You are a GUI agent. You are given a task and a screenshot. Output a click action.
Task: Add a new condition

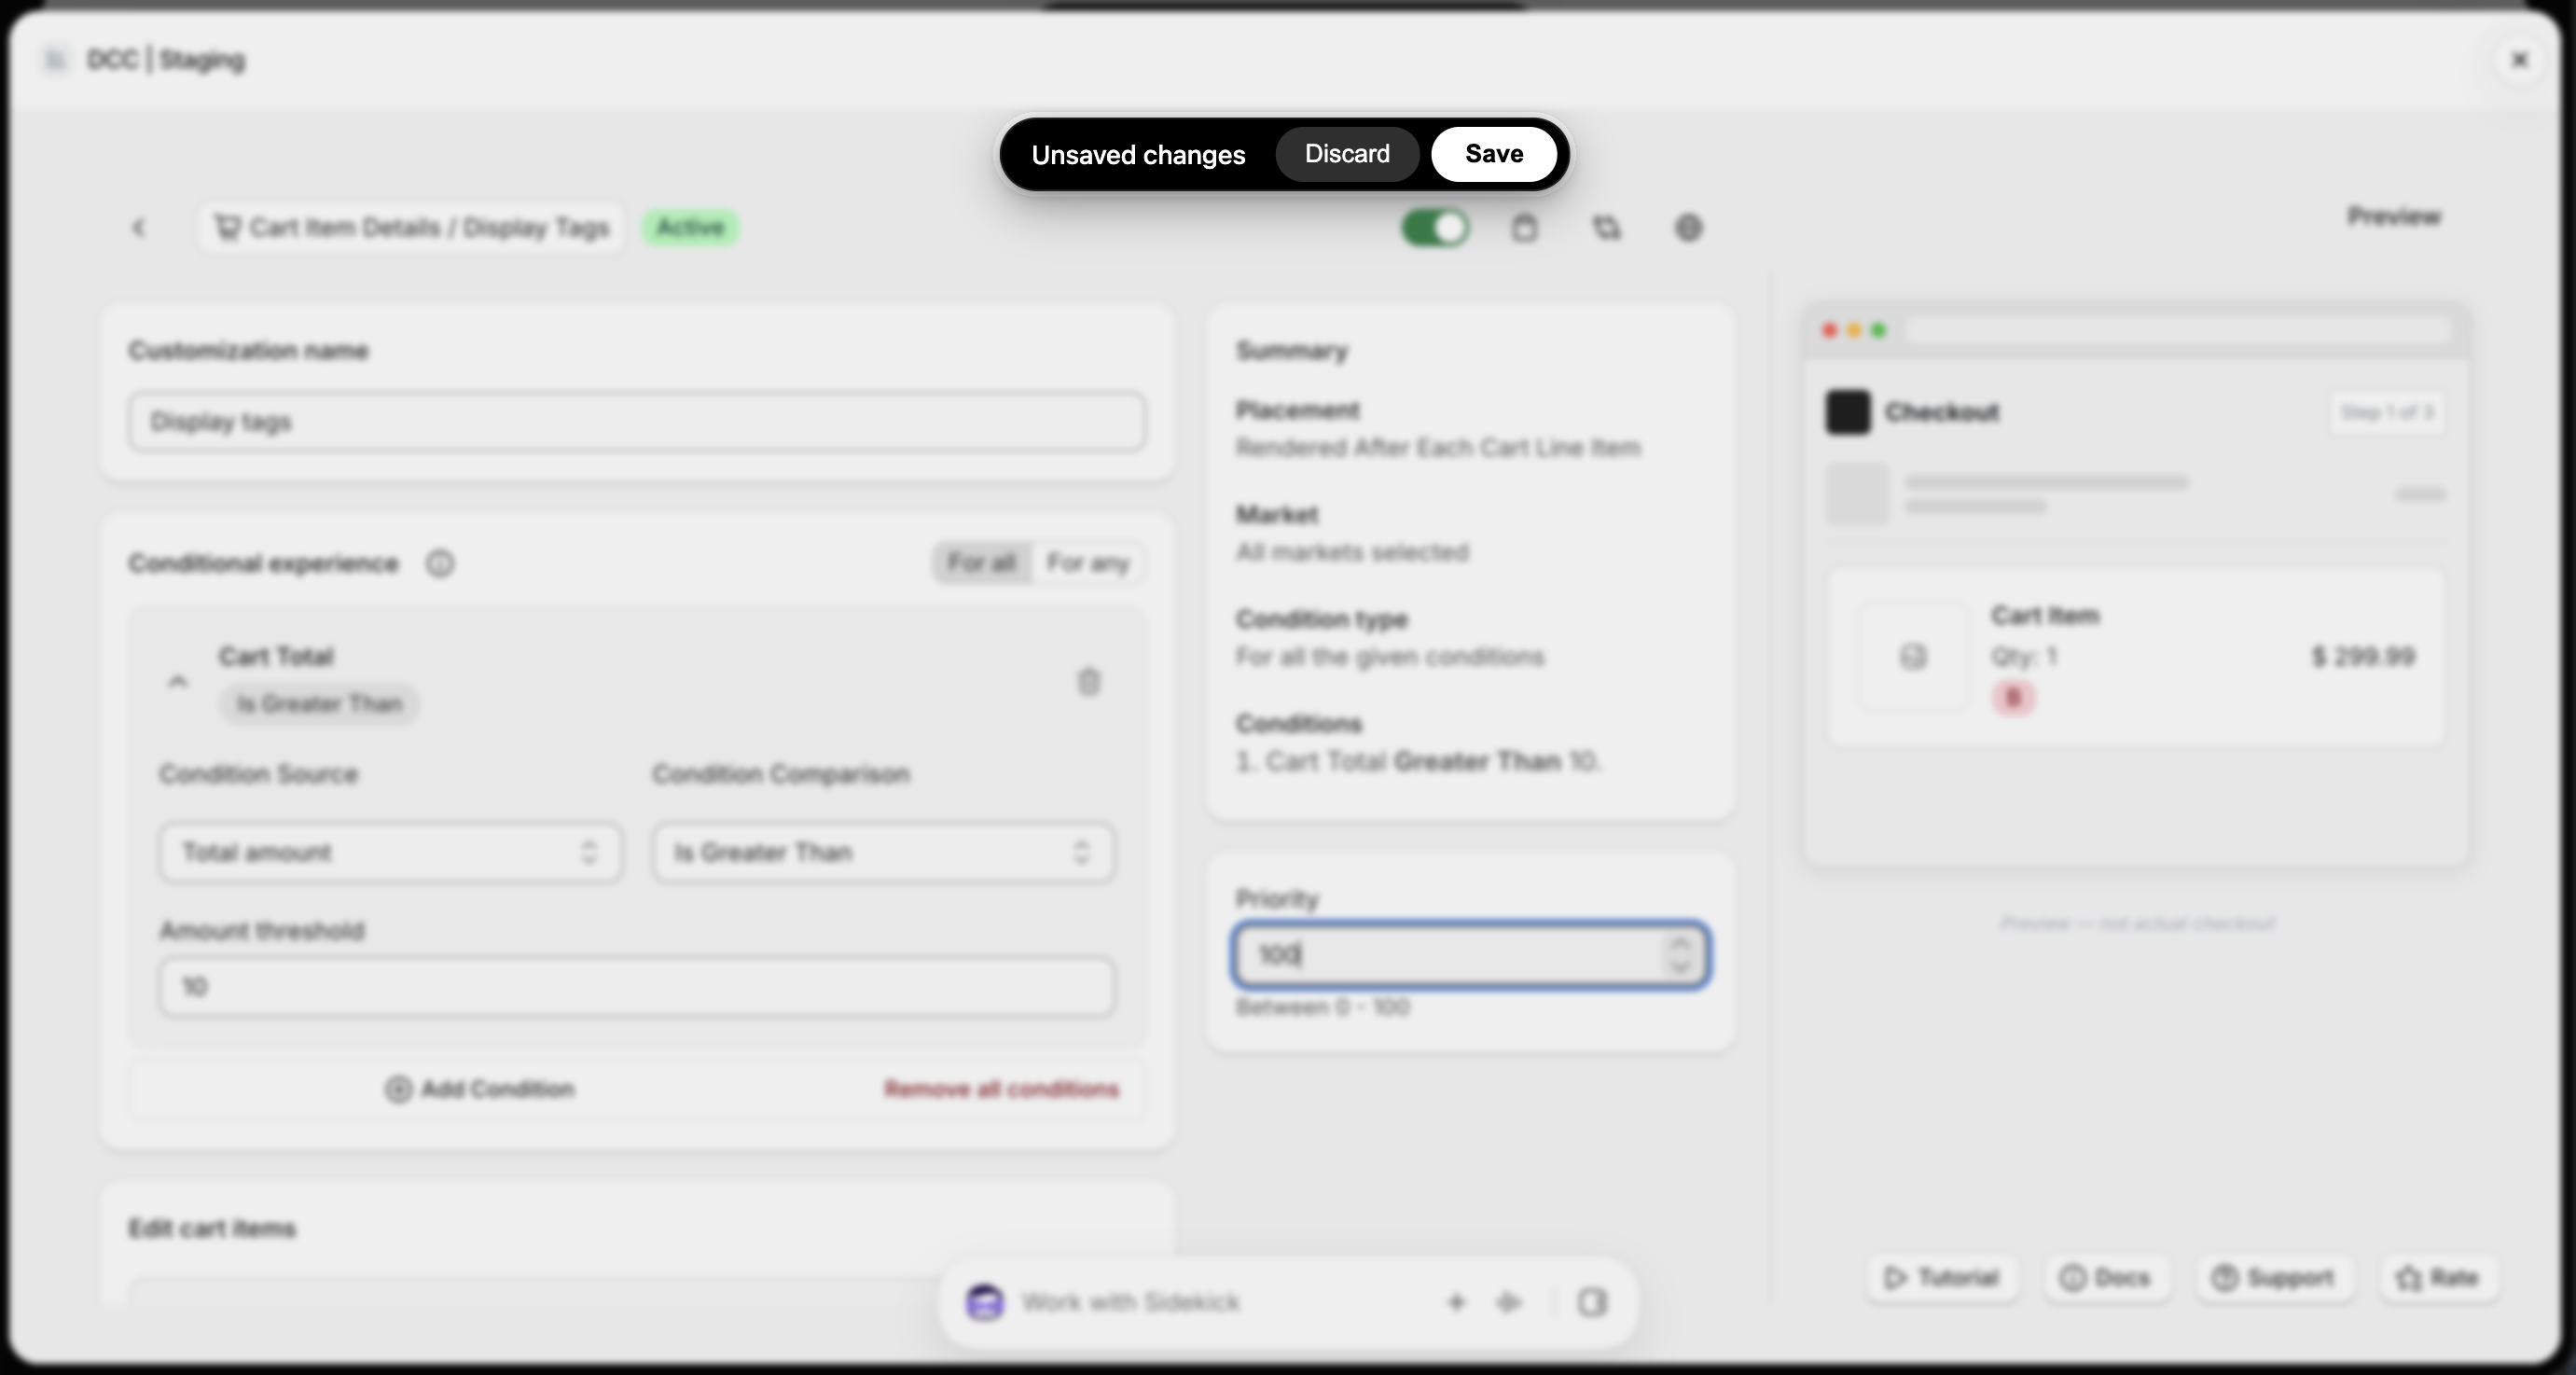[480, 1089]
